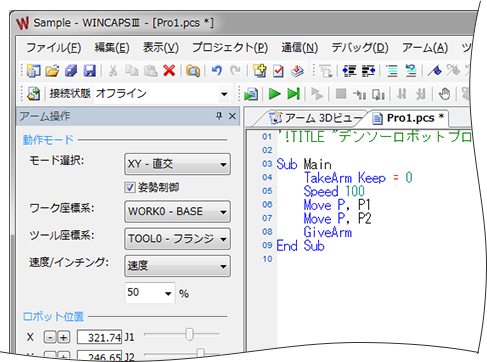This screenshot has width=487, height=362.
Task: Click the hand Breakpoint icon
Action: [444, 94]
